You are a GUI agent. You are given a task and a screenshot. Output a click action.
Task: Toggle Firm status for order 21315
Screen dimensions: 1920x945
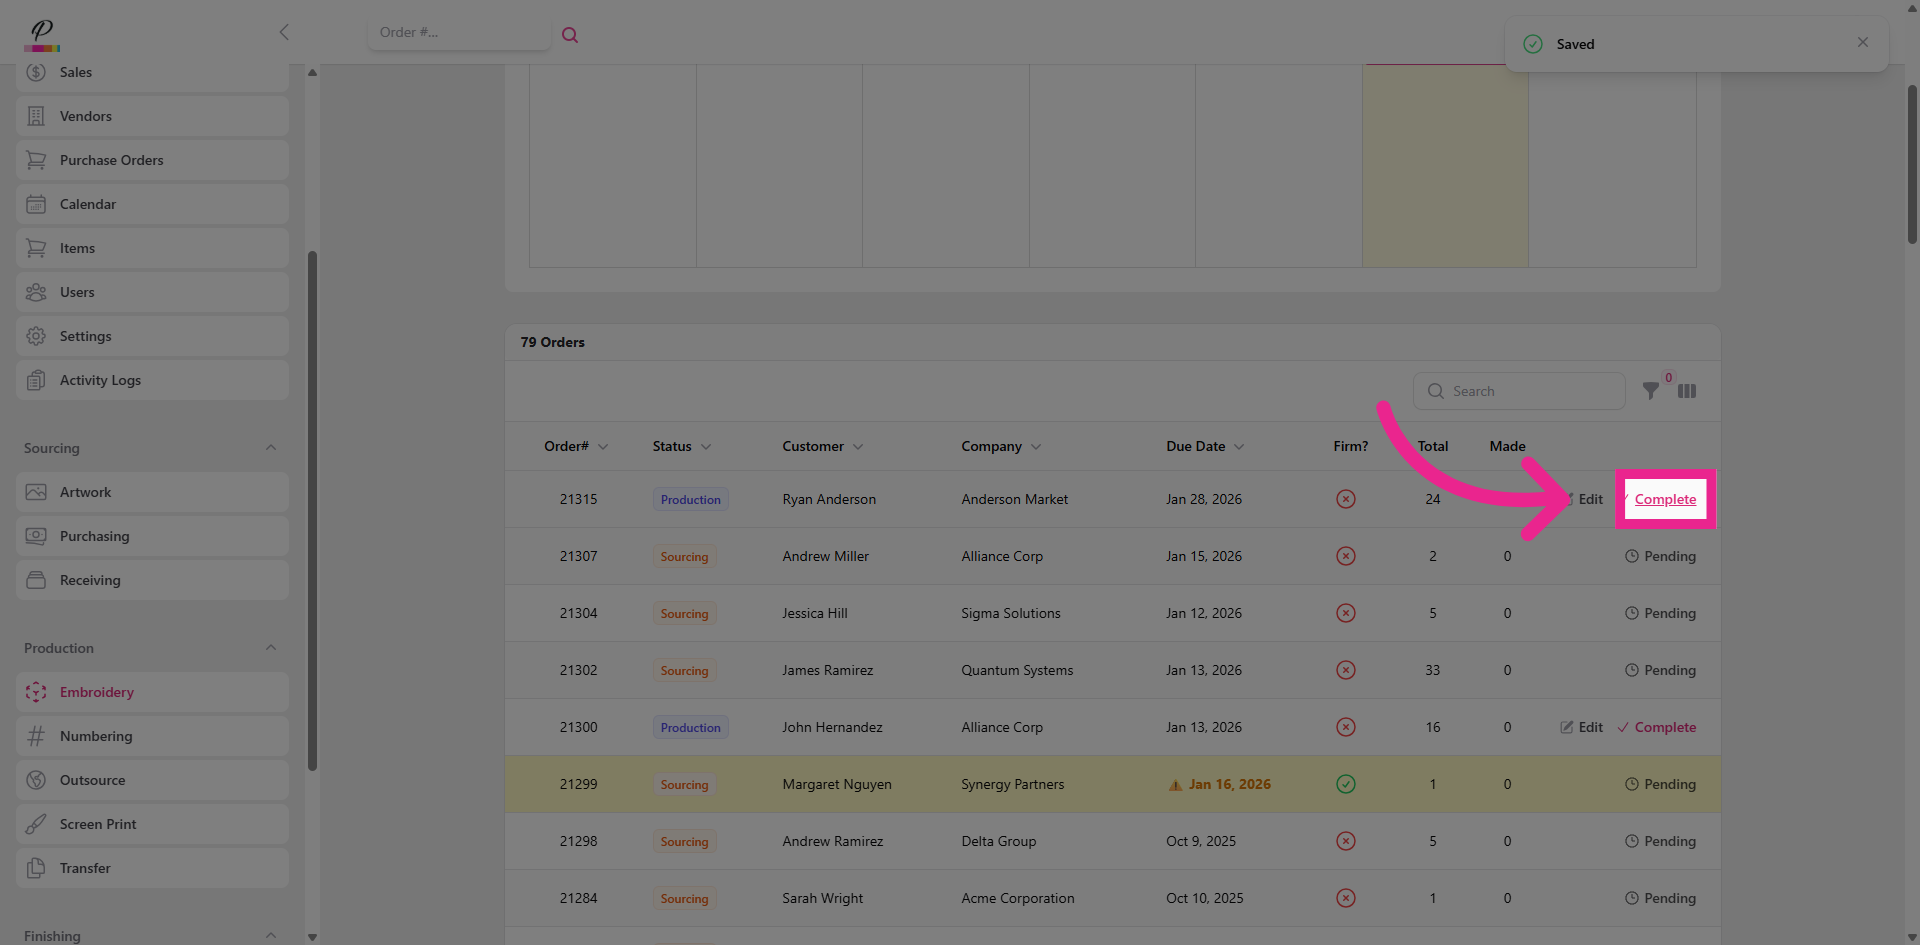click(x=1346, y=499)
